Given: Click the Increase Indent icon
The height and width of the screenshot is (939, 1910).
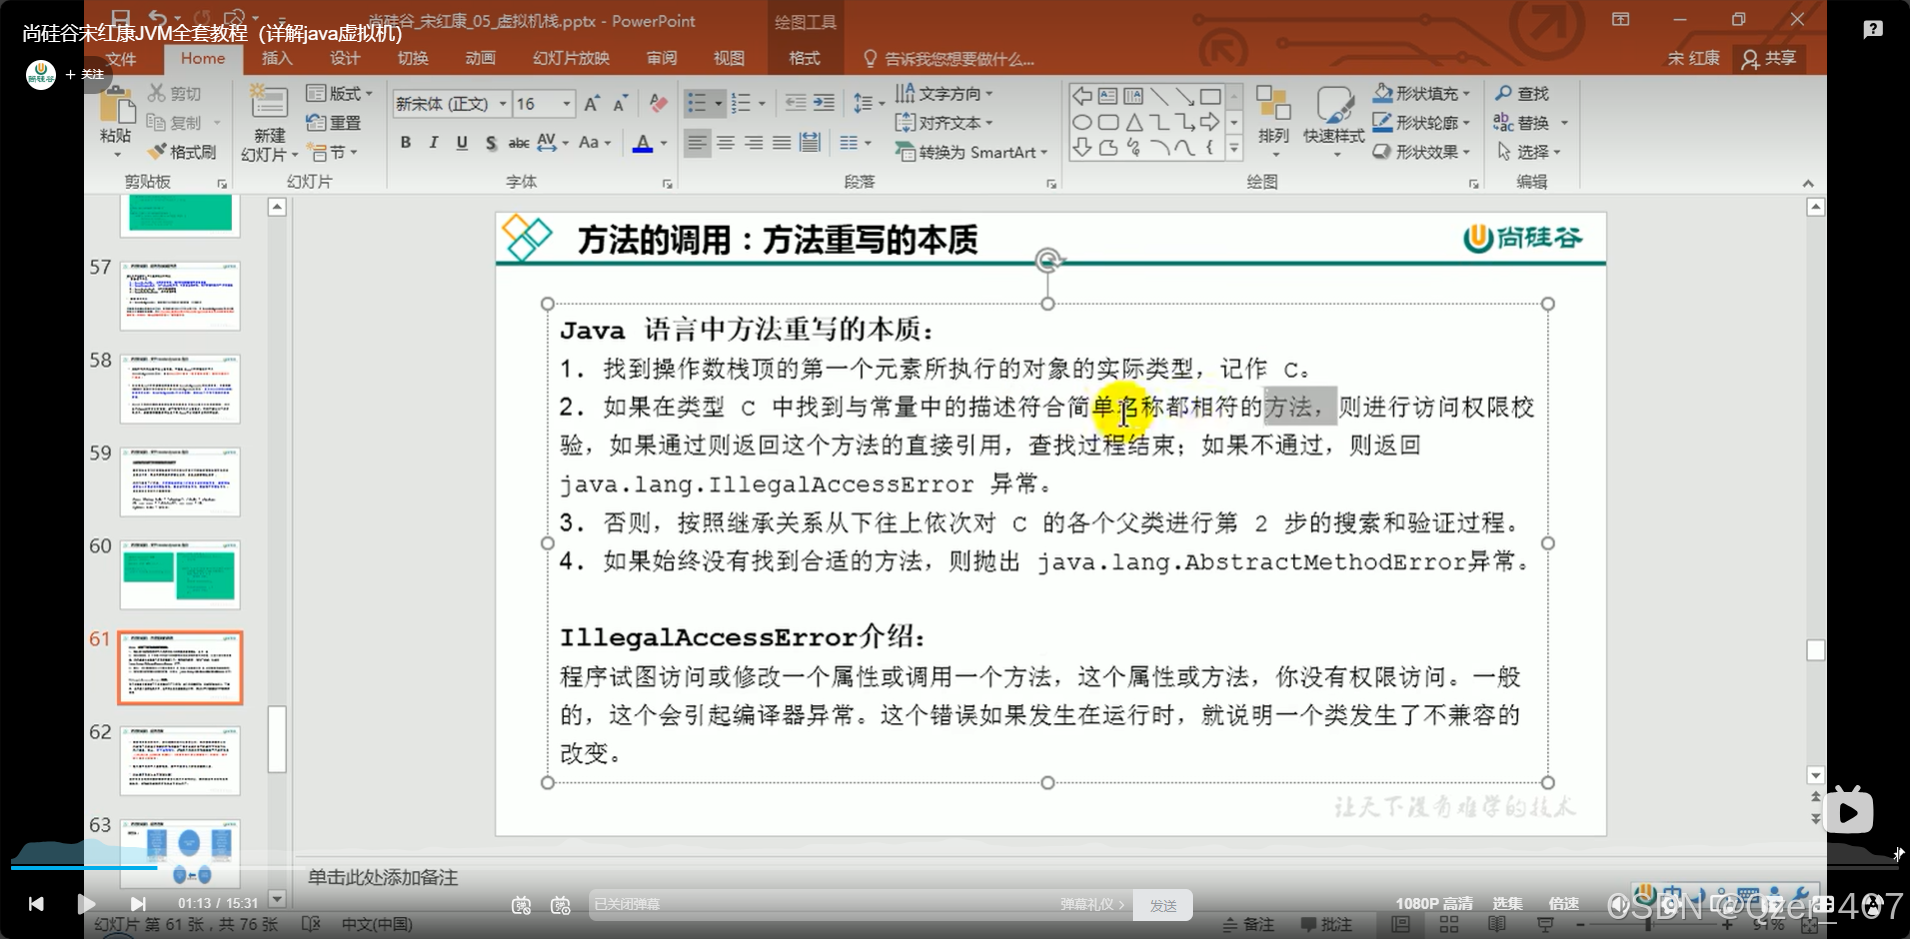Looking at the screenshot, I should coord(824,103).
